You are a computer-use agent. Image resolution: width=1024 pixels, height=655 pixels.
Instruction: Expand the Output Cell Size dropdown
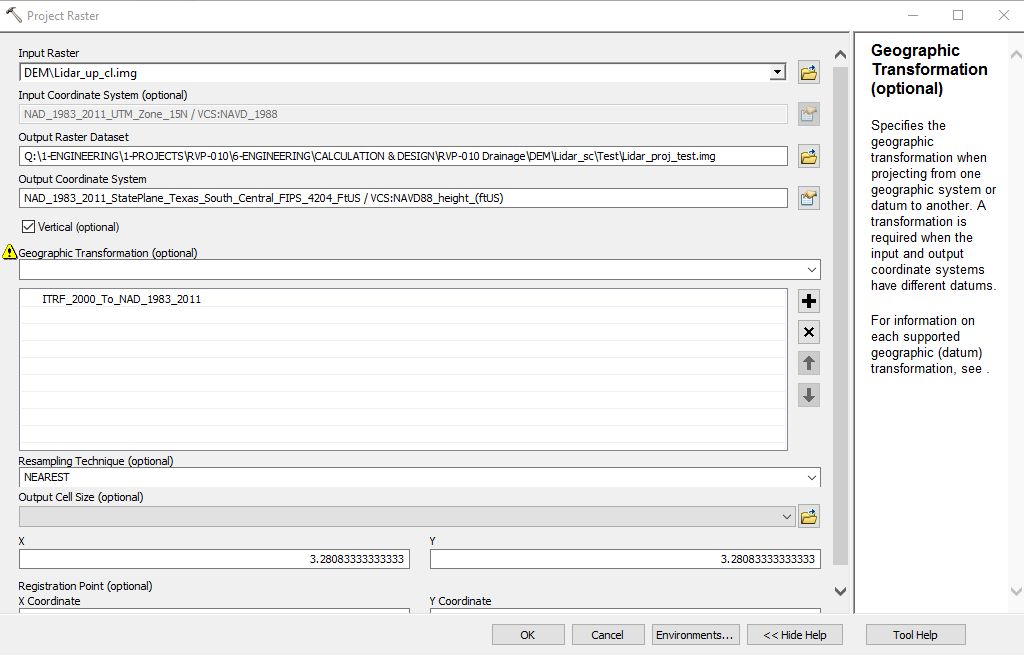[x=786, y=517]
